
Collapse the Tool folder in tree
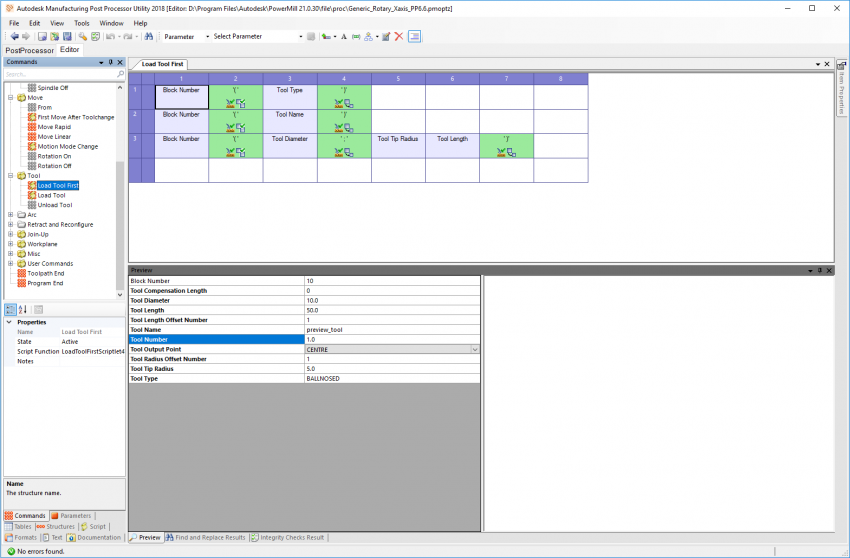pyautogui.click(x=10, y=176)
